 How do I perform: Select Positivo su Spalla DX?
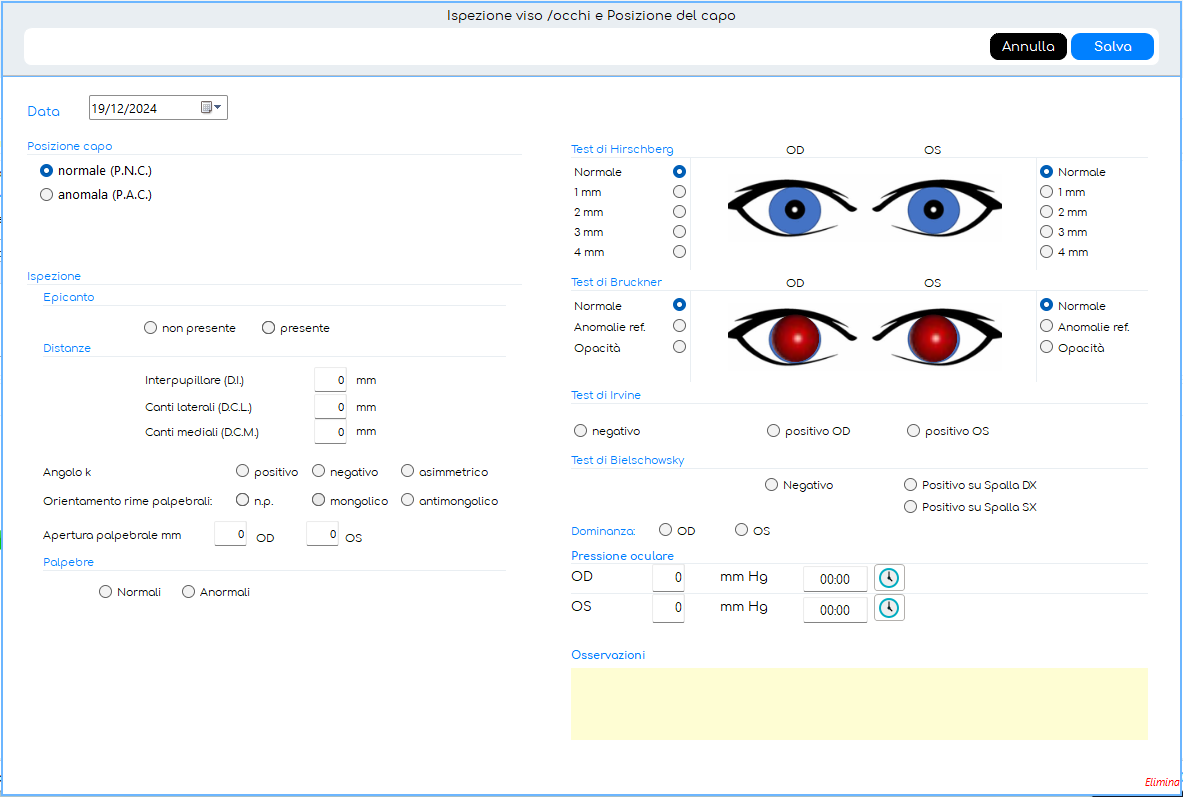click(910, 485)
